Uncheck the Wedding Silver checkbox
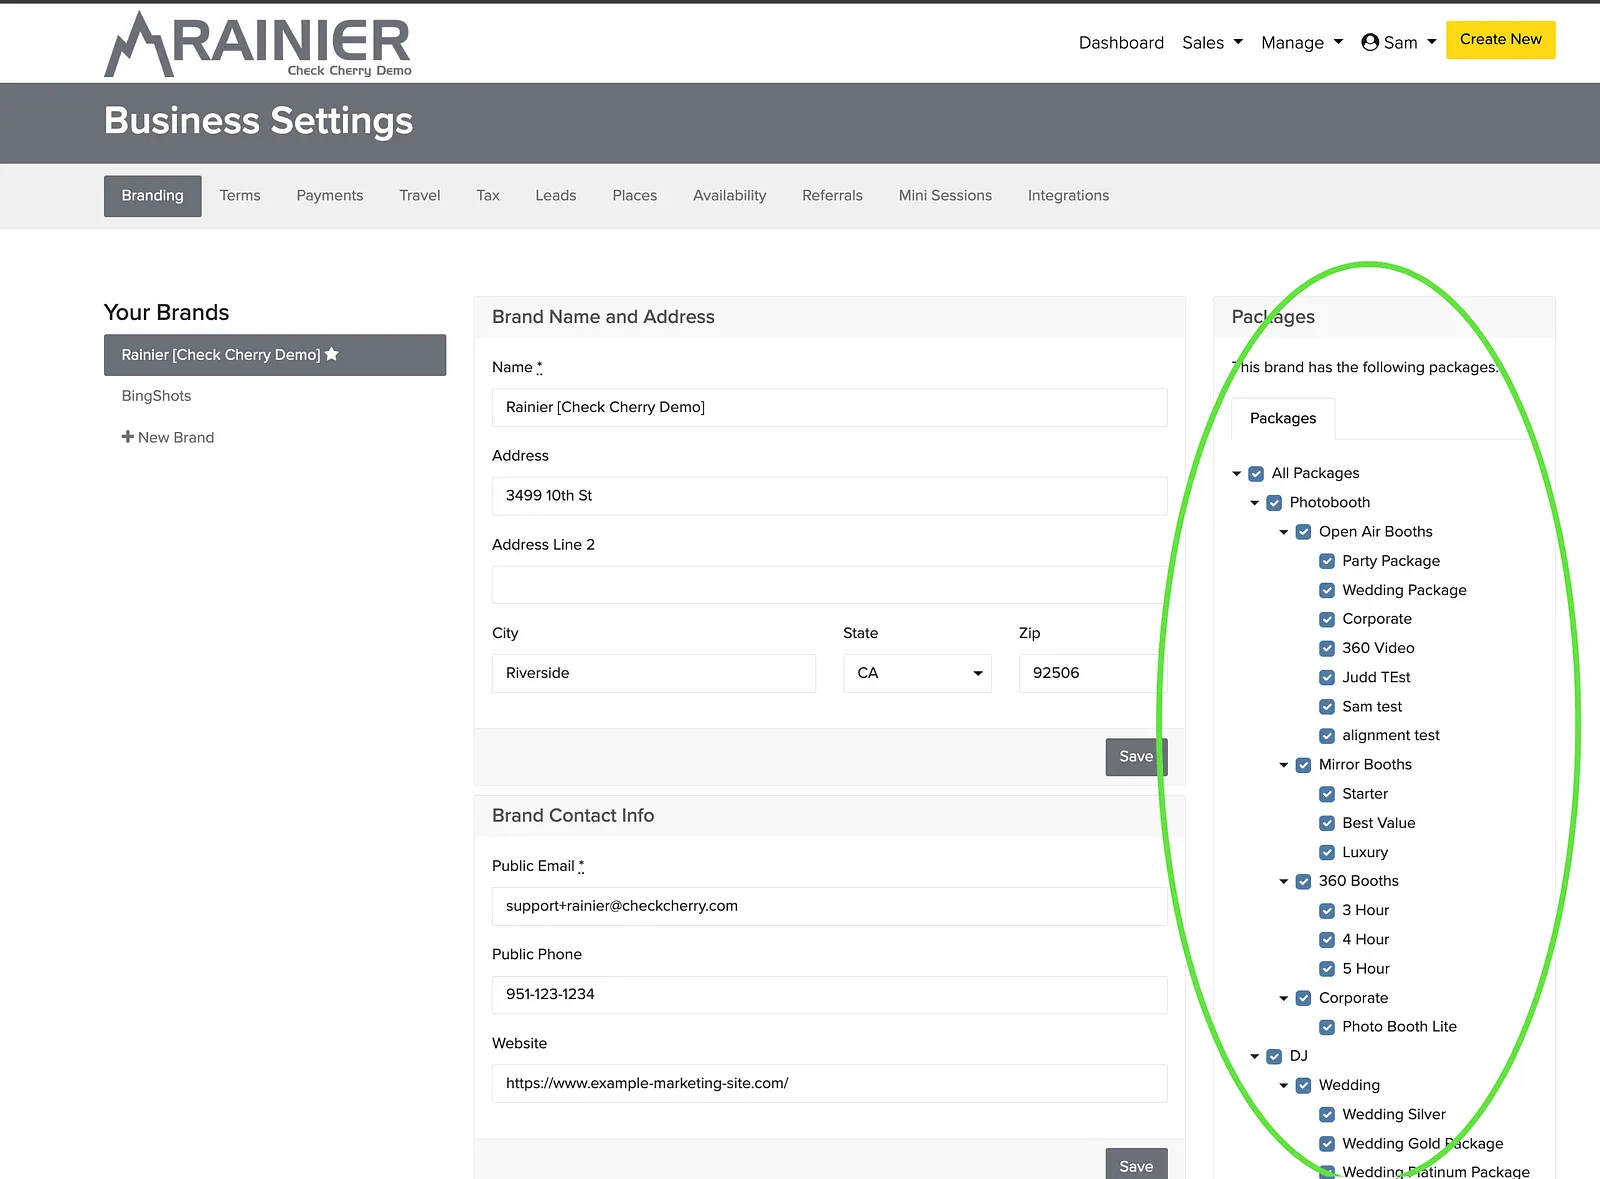 (x=1327, y=1114)
